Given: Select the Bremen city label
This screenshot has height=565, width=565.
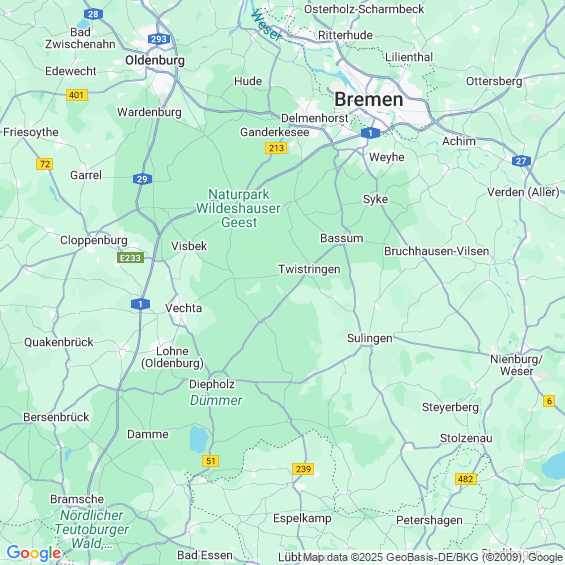Looking at the screenshot, I should [x=369, y=99].
